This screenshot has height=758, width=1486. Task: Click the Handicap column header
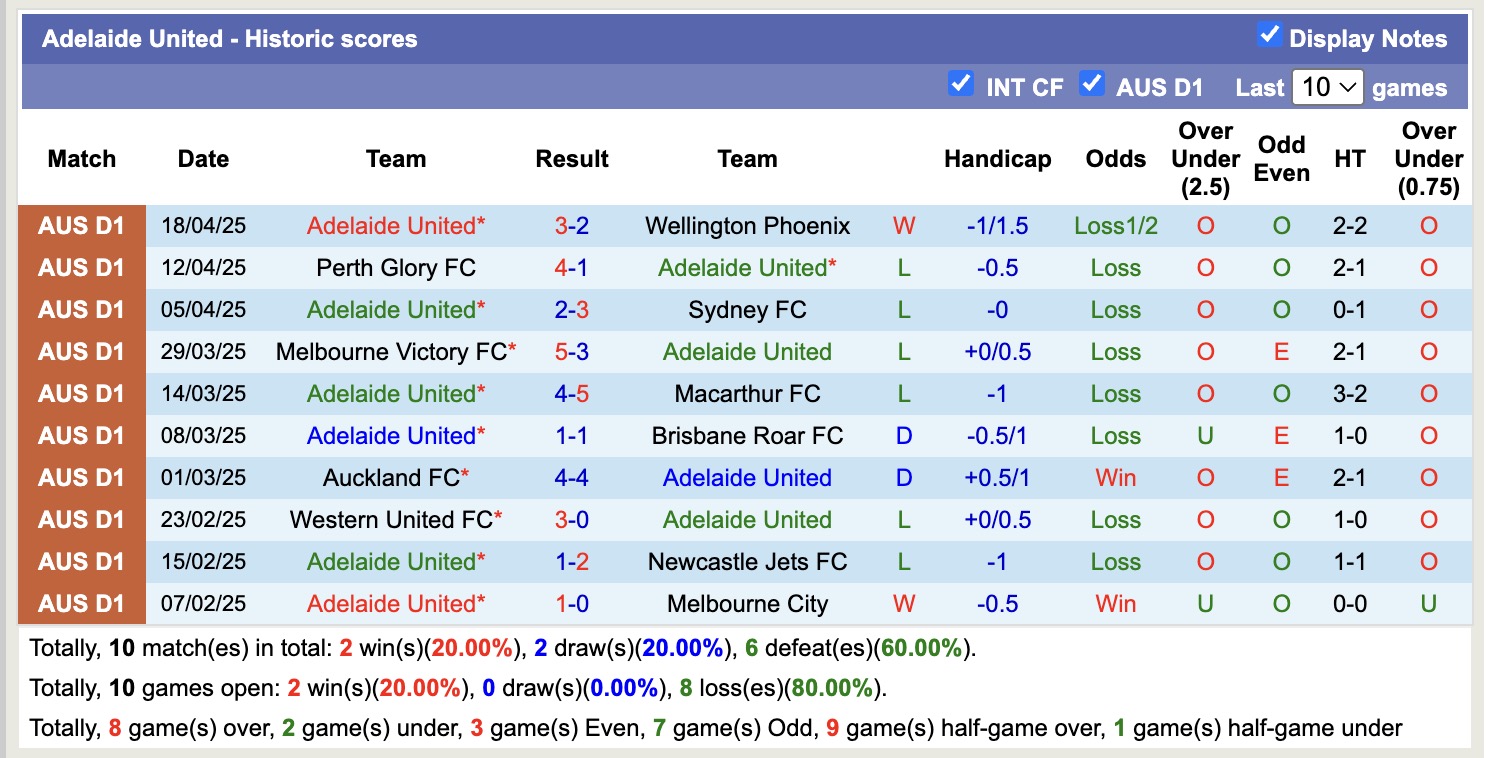pyautogui.click(x=997, y=158)
